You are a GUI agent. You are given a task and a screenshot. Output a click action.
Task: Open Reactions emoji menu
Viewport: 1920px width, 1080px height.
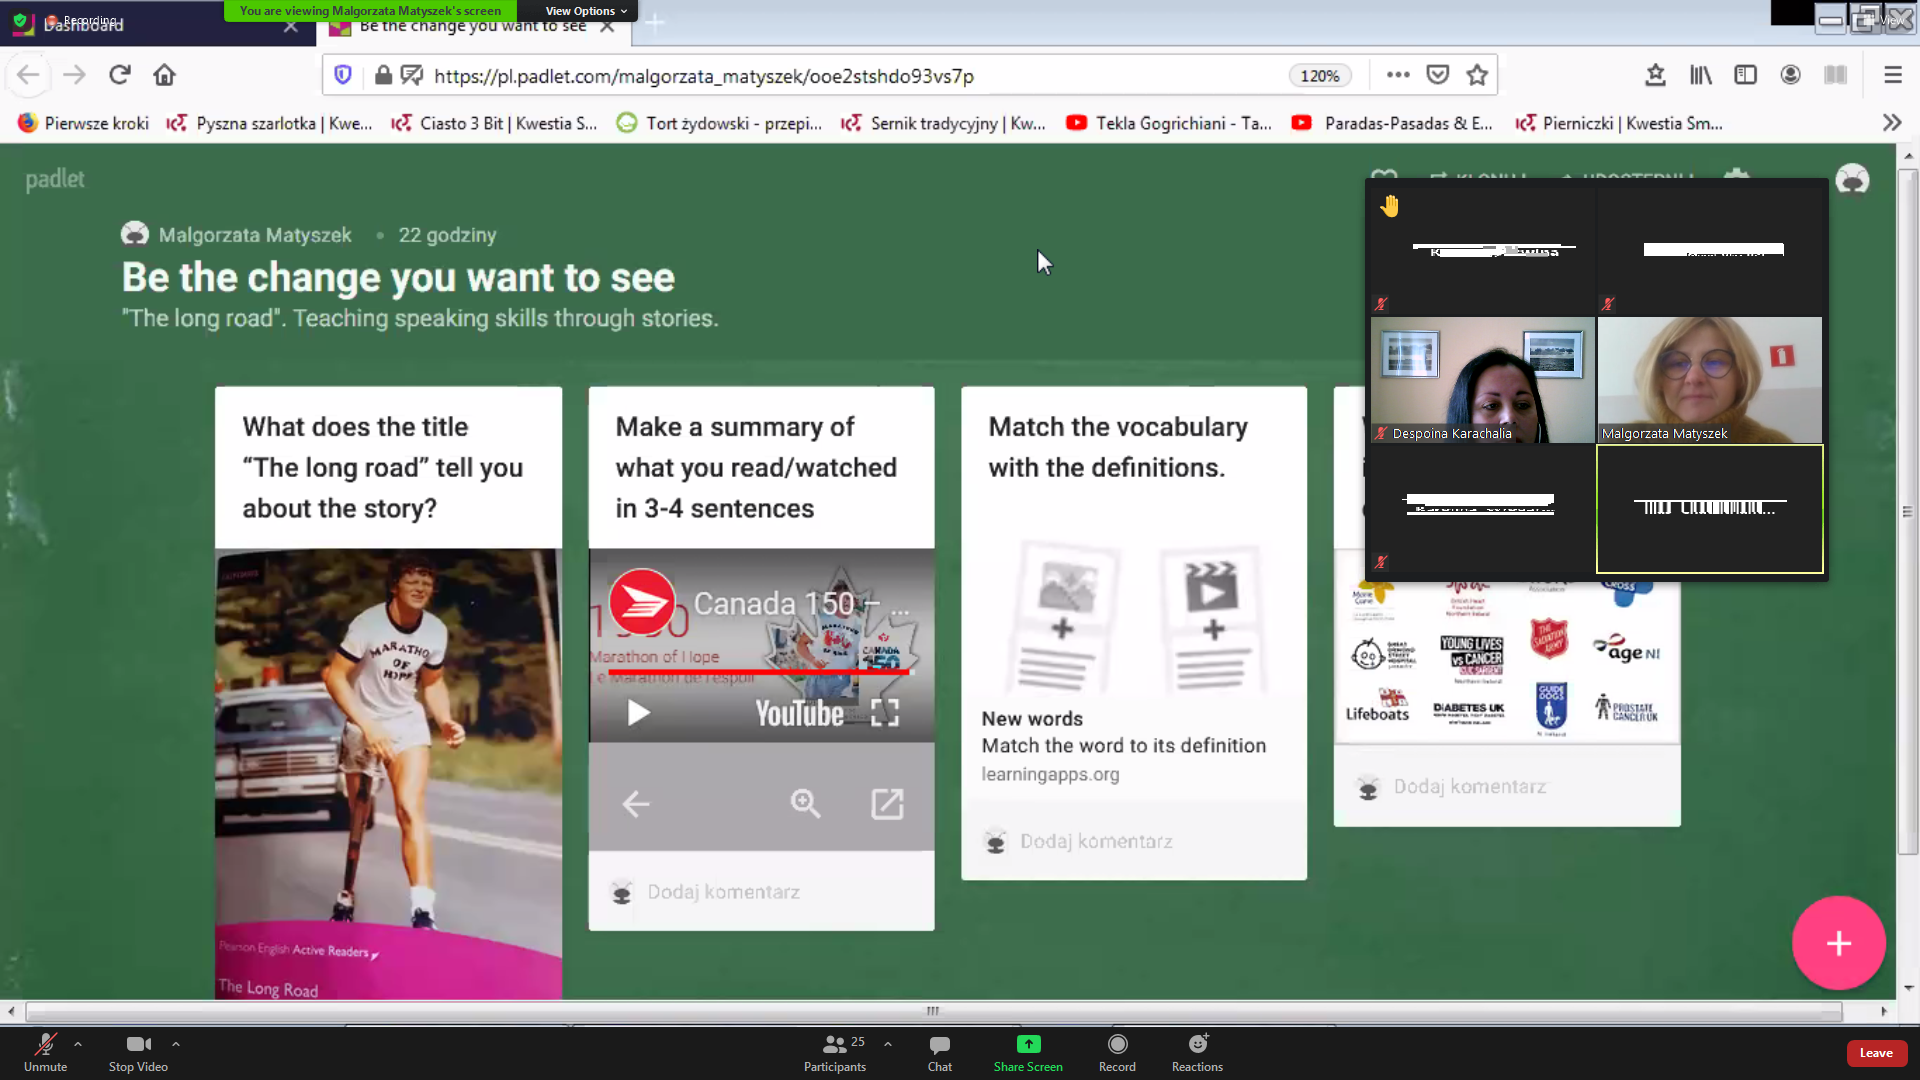[1197, 1045]
